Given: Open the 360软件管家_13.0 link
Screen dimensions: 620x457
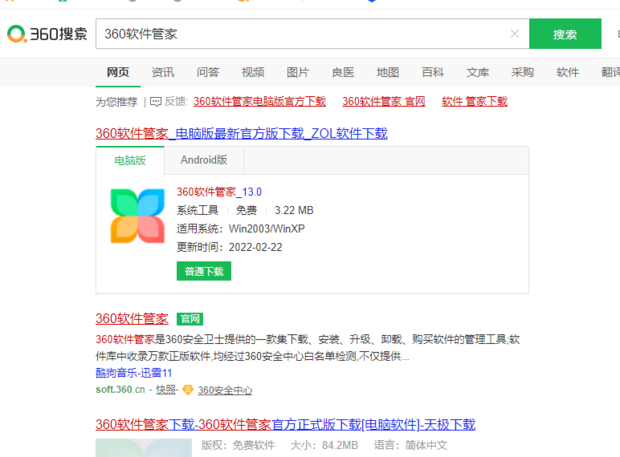Looking at the screenshot, I should point(219,192).
